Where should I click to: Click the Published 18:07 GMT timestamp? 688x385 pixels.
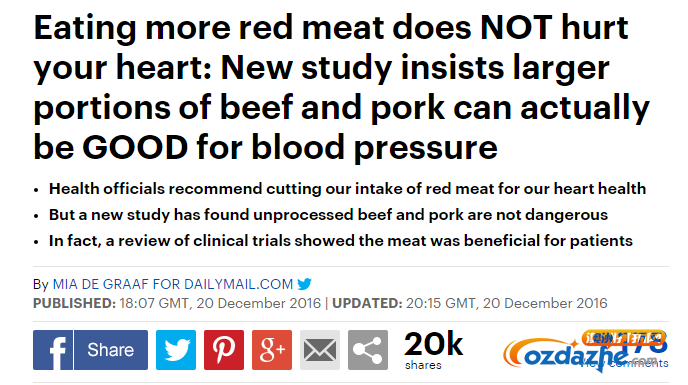click(177, 303)
